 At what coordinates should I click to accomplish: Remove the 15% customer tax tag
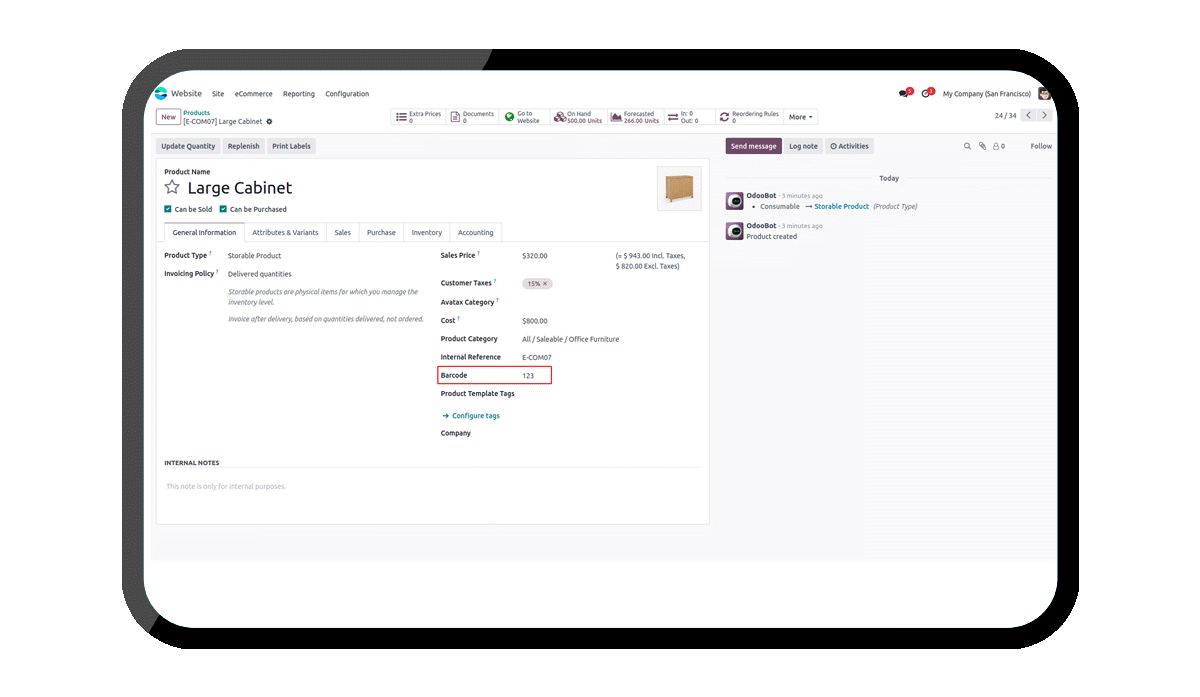click(x=545, y=284)
